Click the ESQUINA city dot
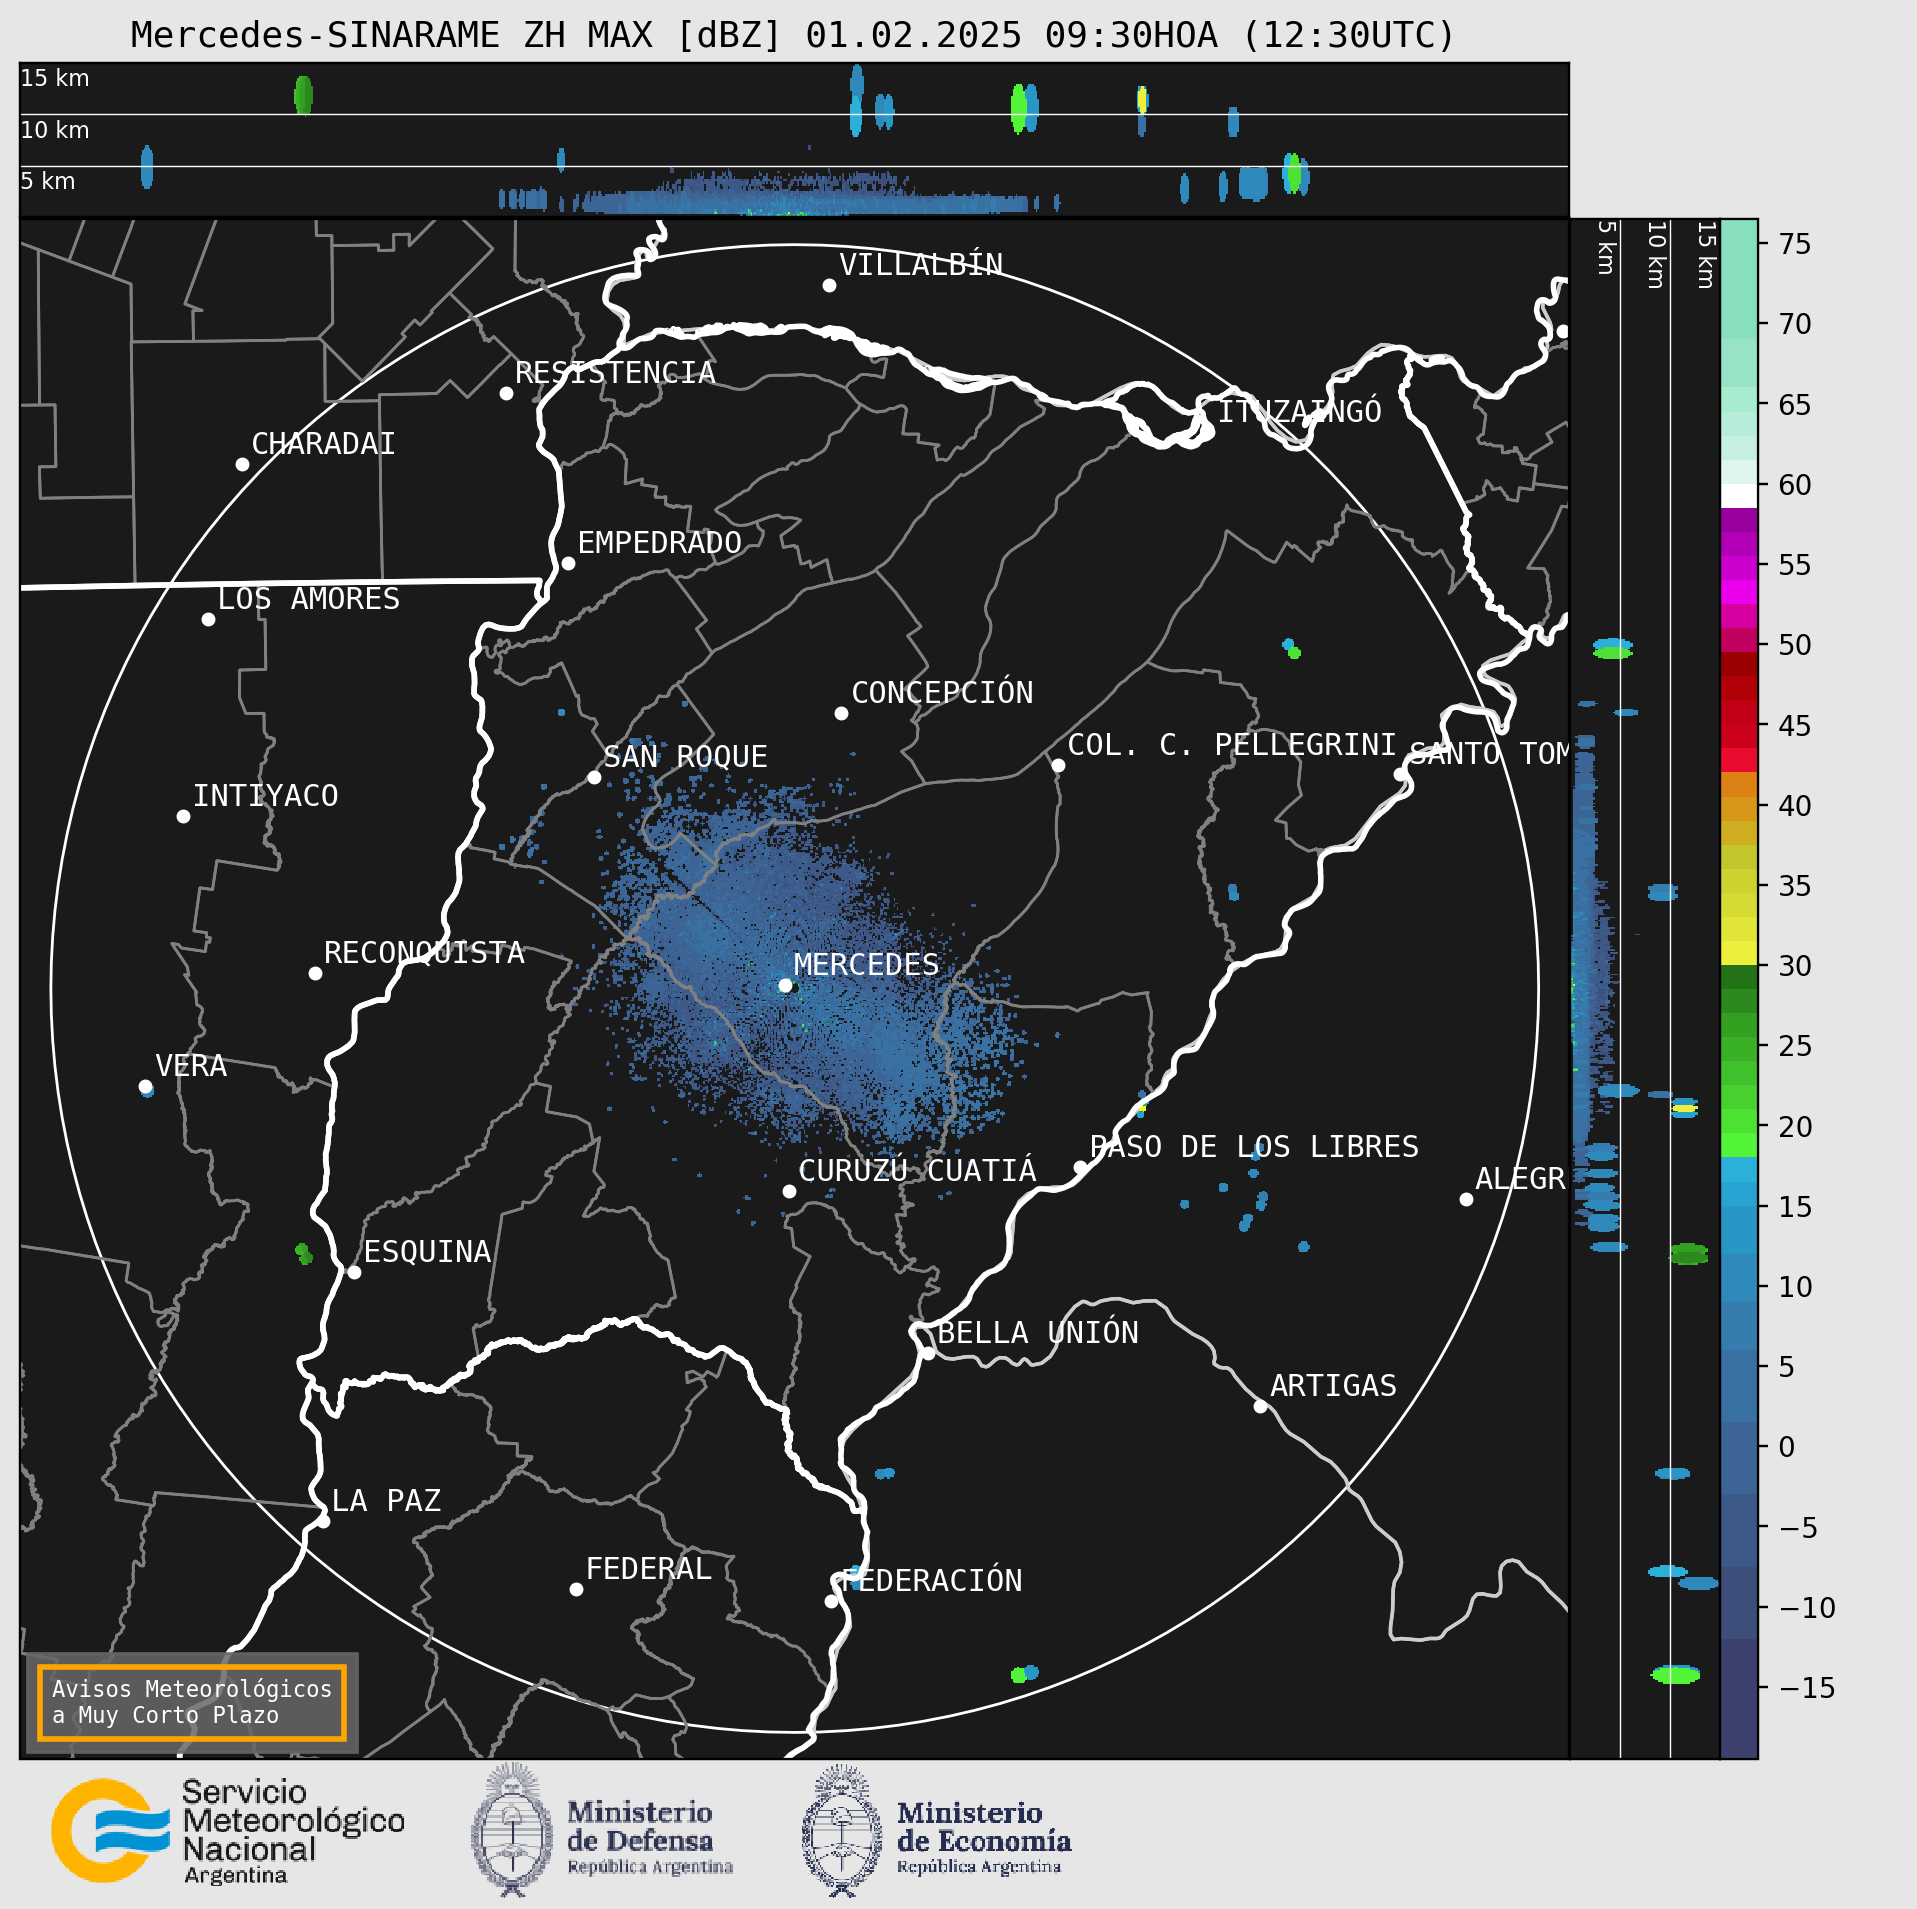1917x1909 pixels. click(354, 1273)
